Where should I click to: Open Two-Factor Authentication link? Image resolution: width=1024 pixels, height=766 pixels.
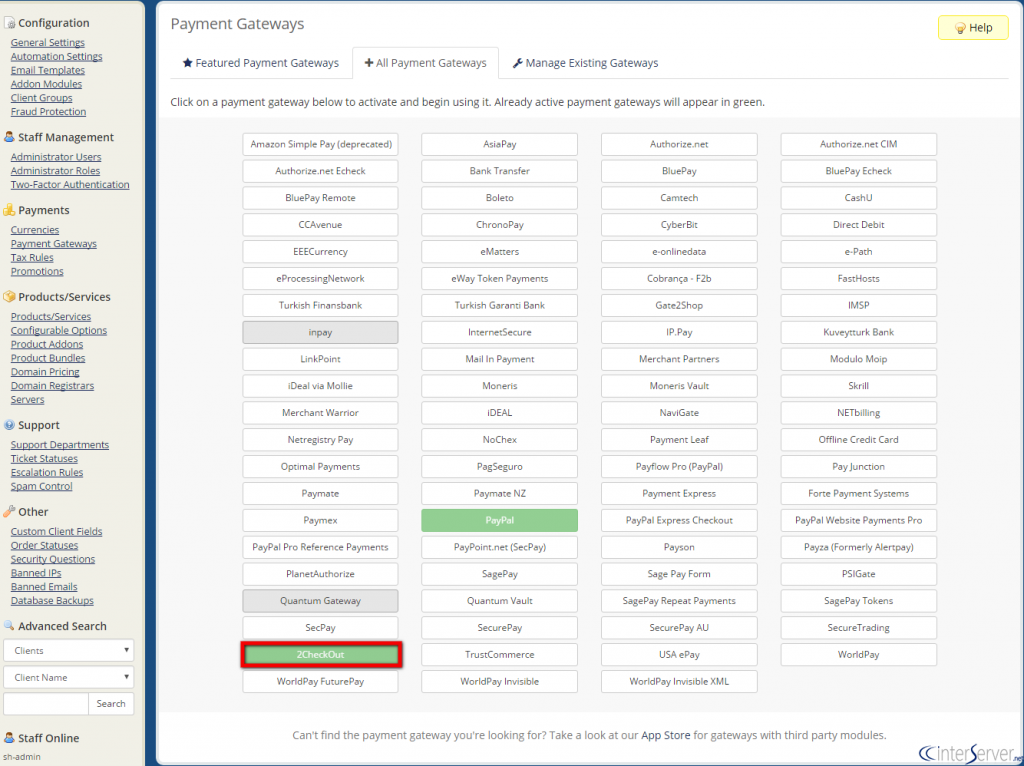click(70, 184)
